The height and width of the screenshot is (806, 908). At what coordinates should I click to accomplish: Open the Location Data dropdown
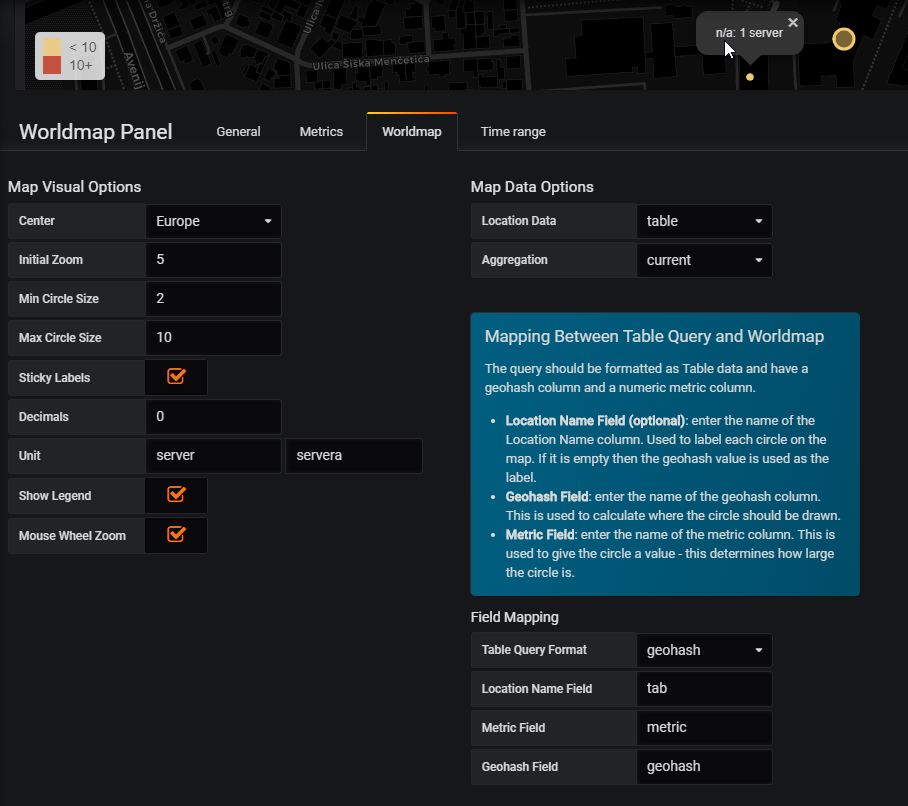coord(704,221)
